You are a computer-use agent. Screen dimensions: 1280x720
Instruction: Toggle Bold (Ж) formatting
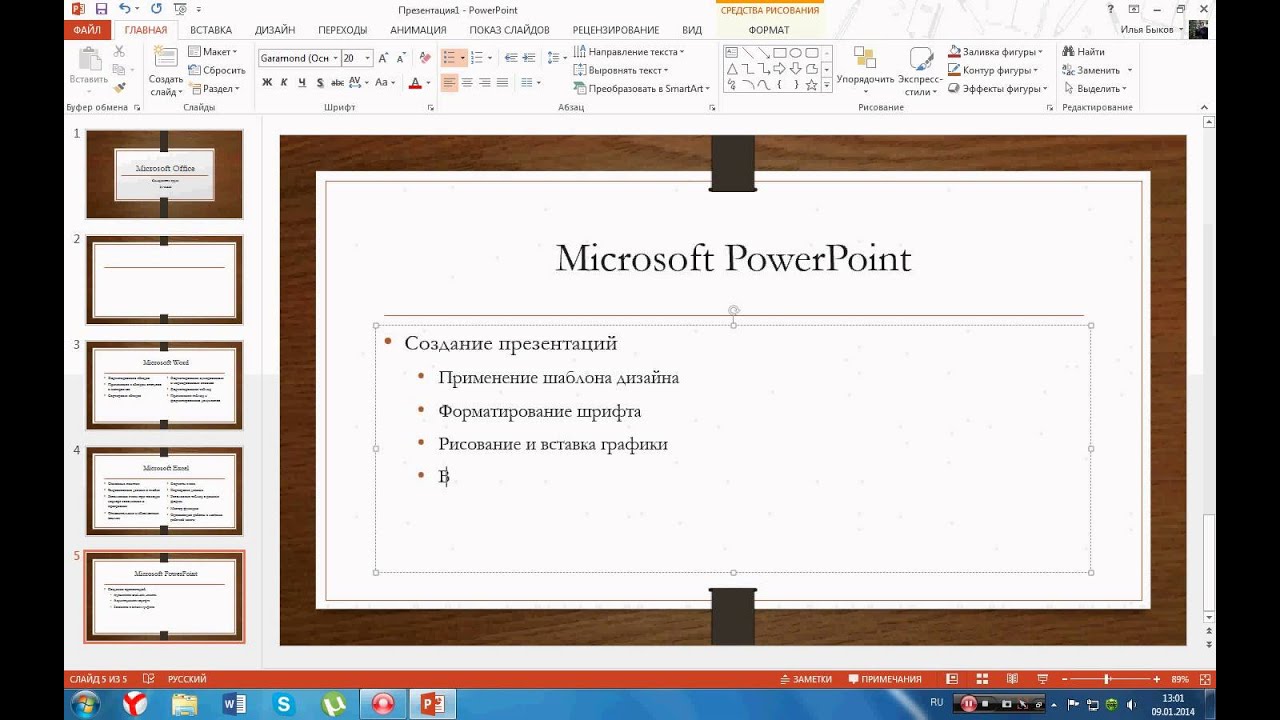267,82
